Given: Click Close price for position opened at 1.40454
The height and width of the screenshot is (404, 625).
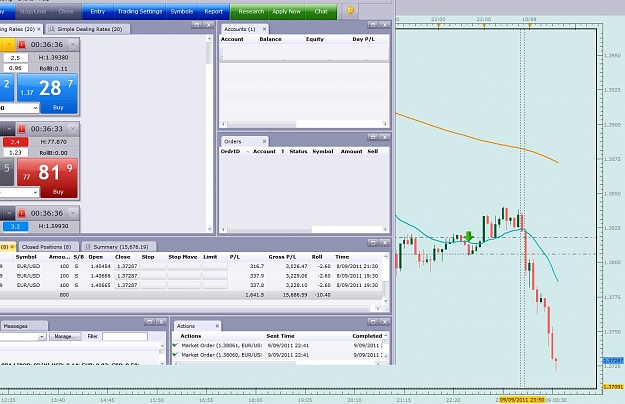Looking at the screenshot, I should (127, 266).
